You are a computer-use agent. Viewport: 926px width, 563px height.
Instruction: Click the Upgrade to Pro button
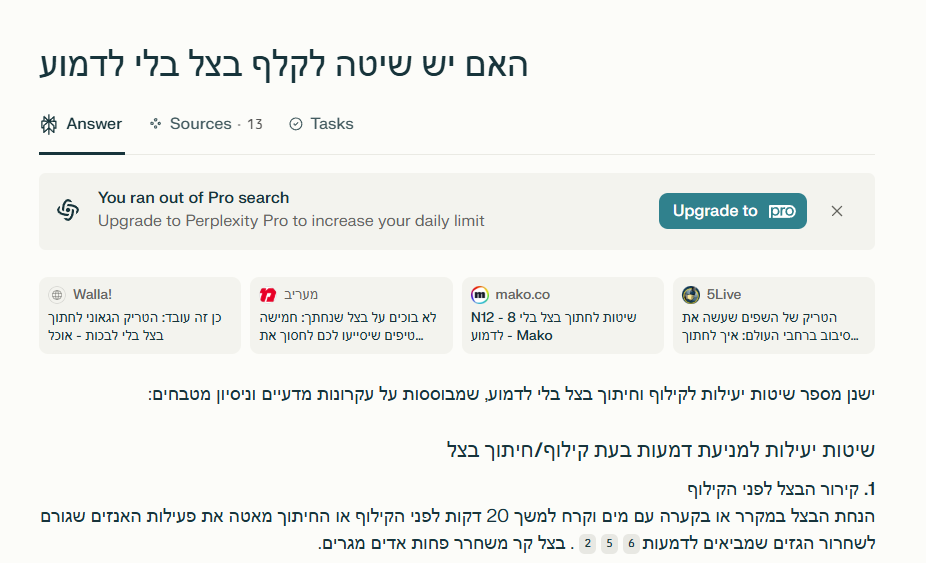click(x=732, y=211)
